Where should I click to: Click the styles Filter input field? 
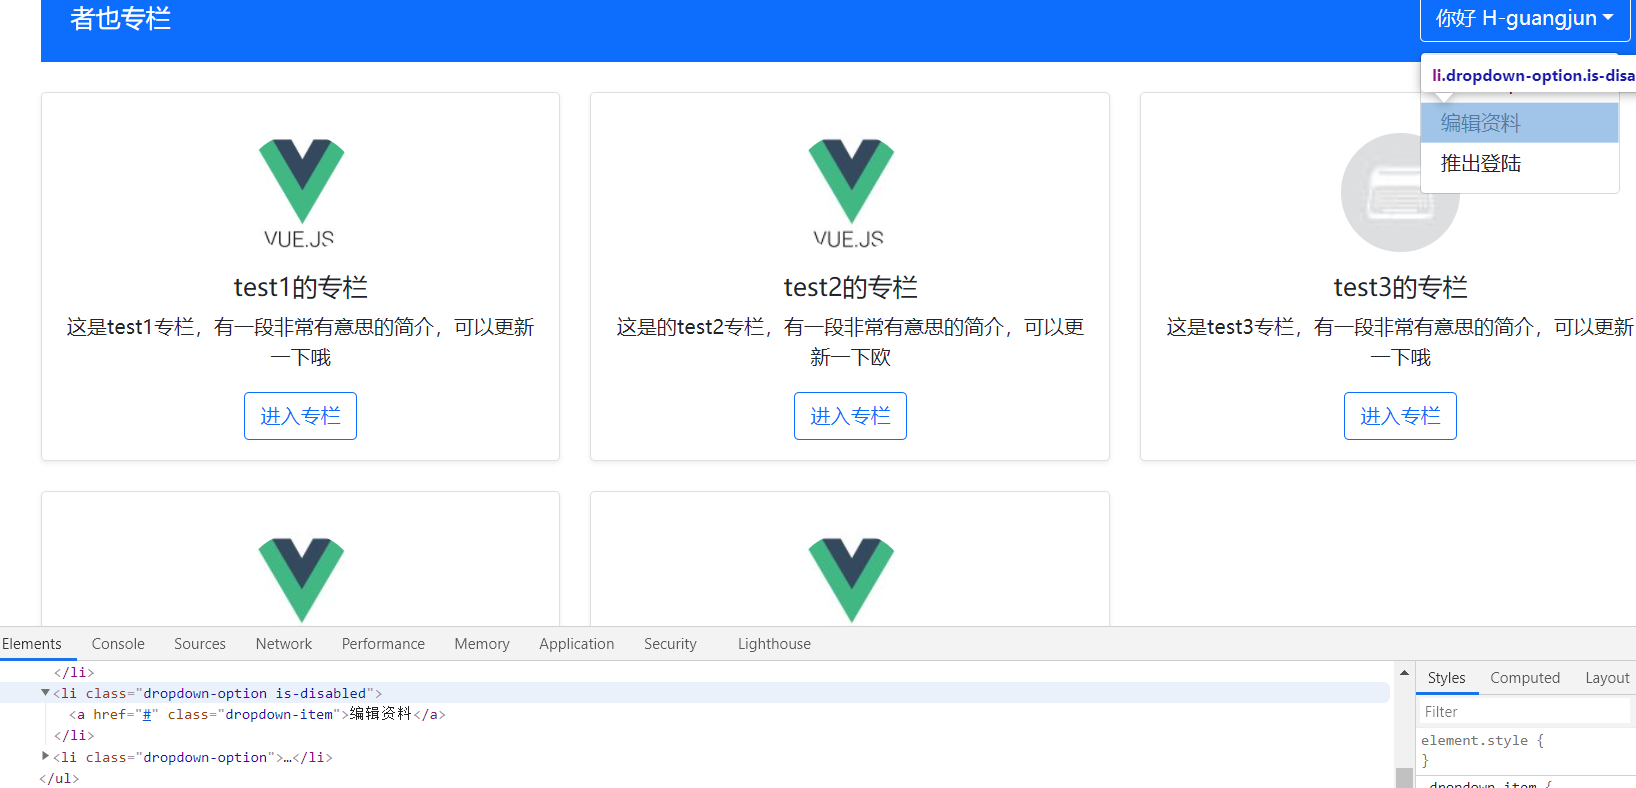(x=1525, y=712)
